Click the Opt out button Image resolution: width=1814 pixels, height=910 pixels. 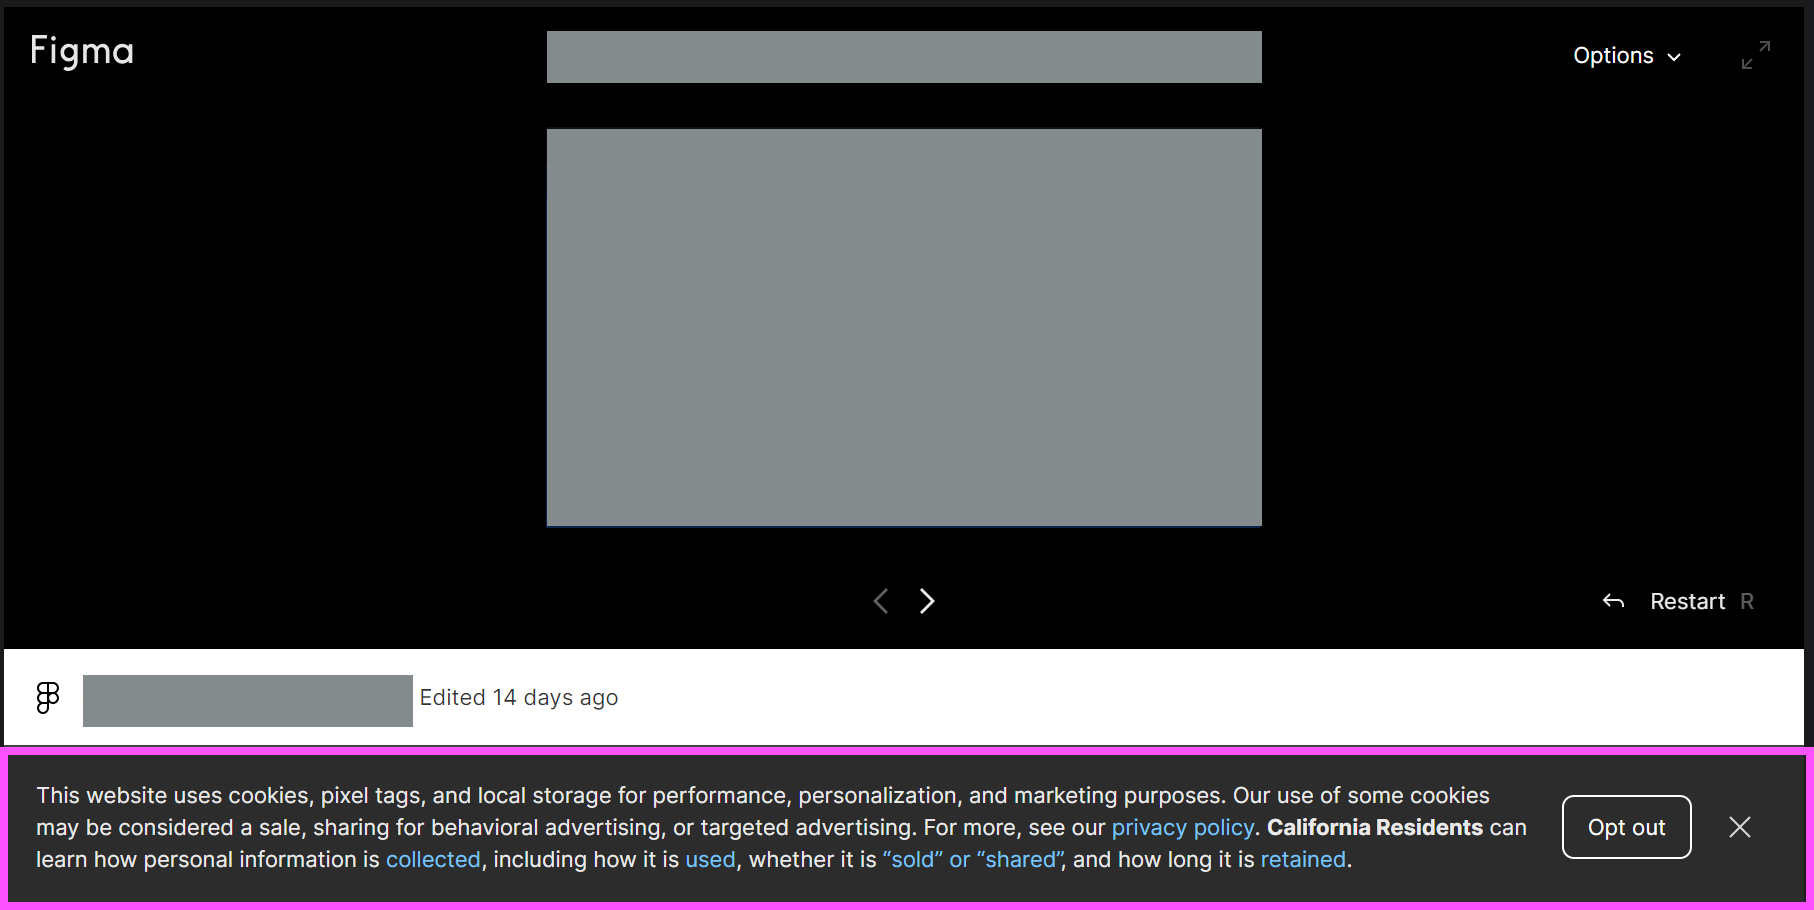point(1627,827)
